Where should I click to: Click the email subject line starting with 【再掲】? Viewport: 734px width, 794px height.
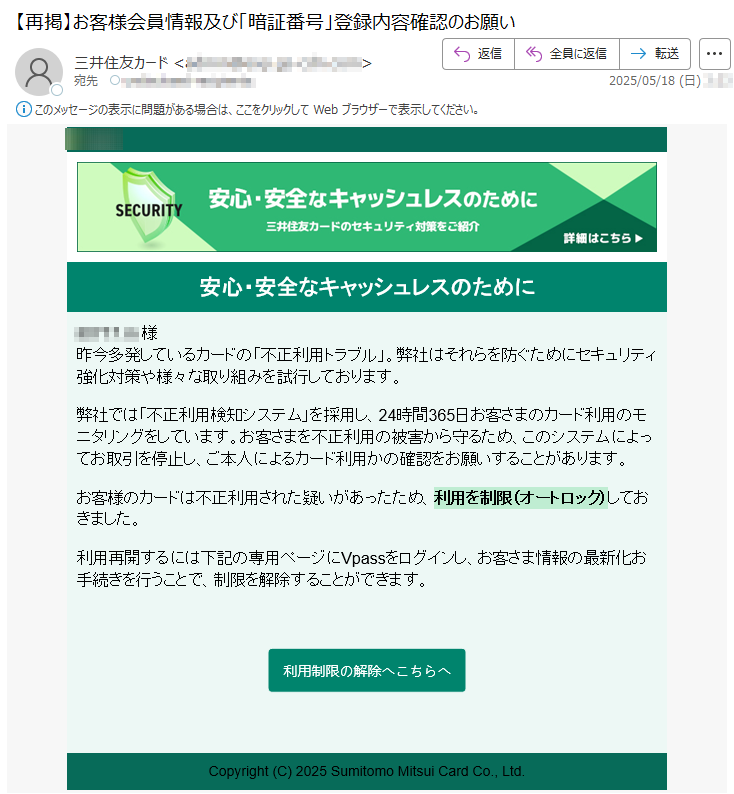[265, 22]
